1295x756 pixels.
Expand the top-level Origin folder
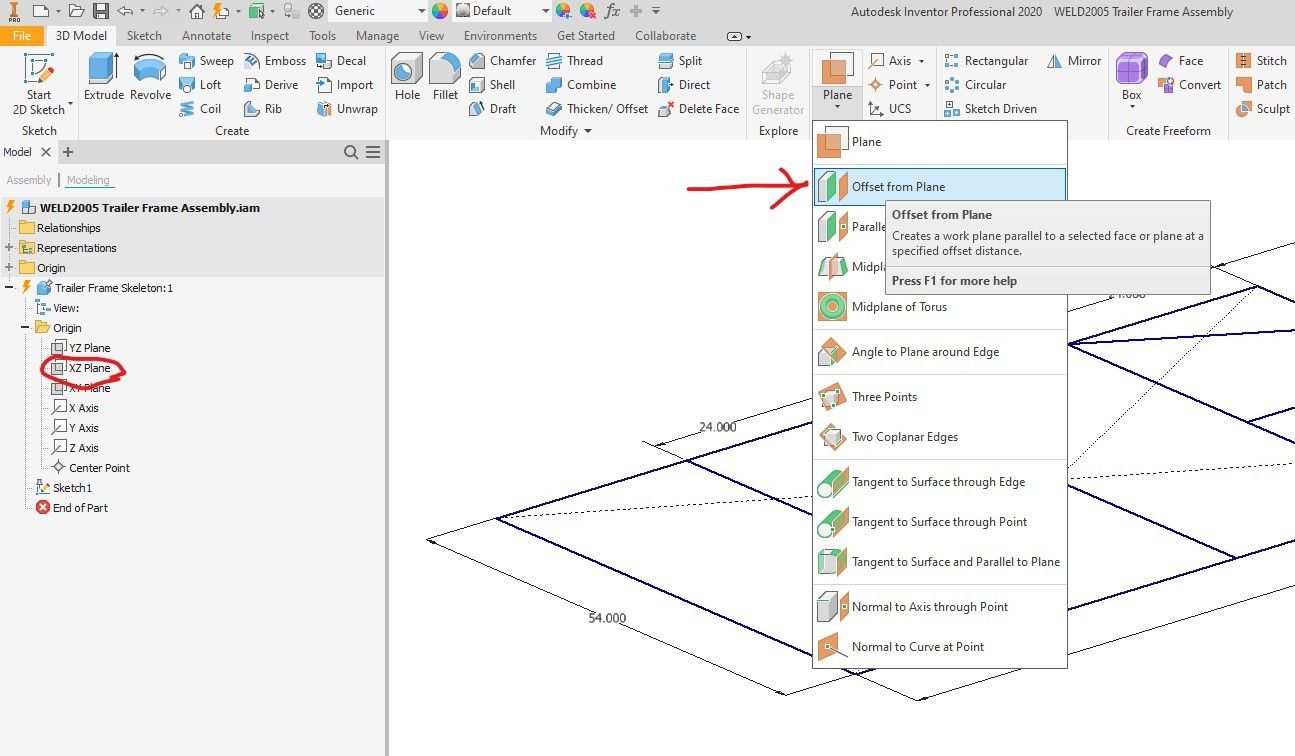coord(10,268)
